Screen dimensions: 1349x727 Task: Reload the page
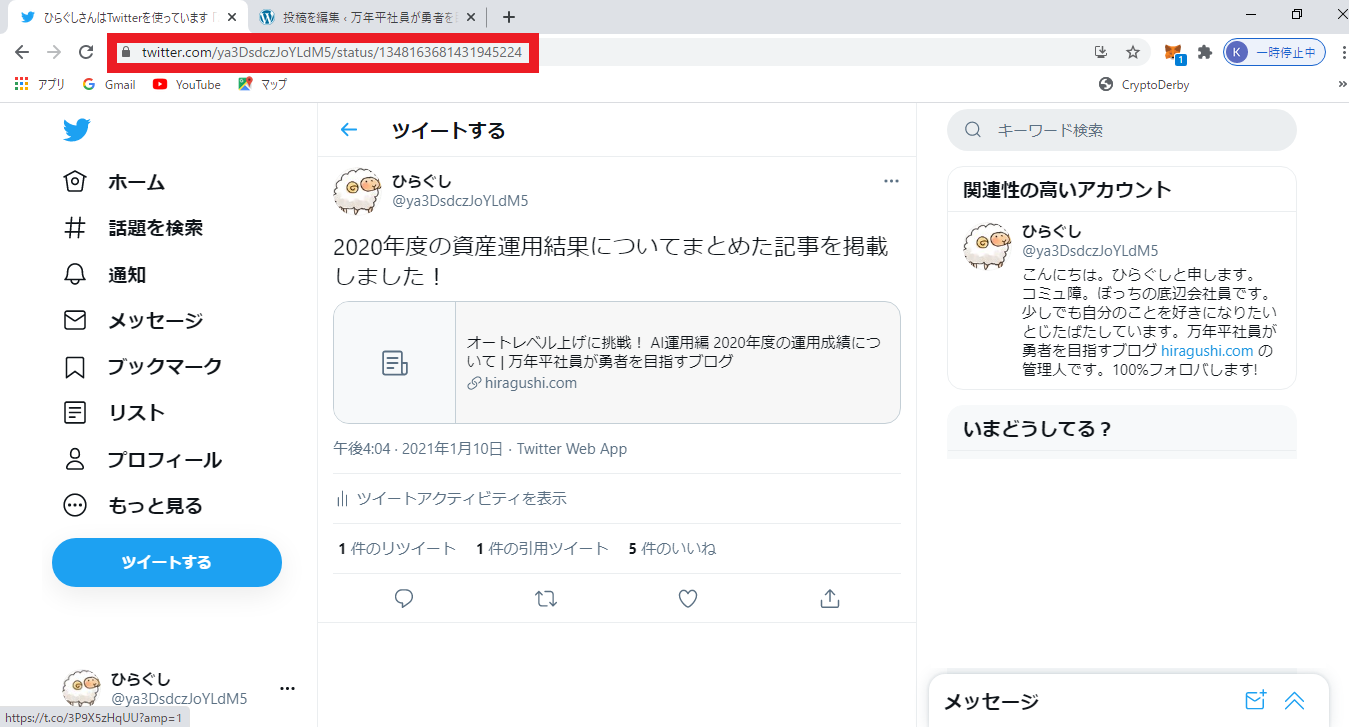tap(86, 52)
